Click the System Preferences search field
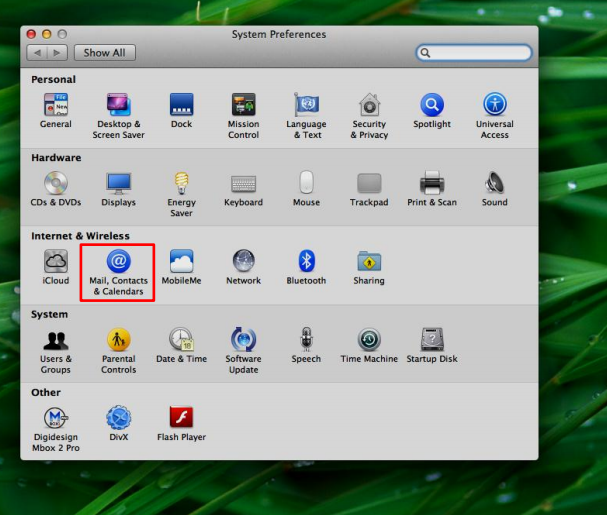The width and height of the screenshot is (607, 515). click(474, 53)
